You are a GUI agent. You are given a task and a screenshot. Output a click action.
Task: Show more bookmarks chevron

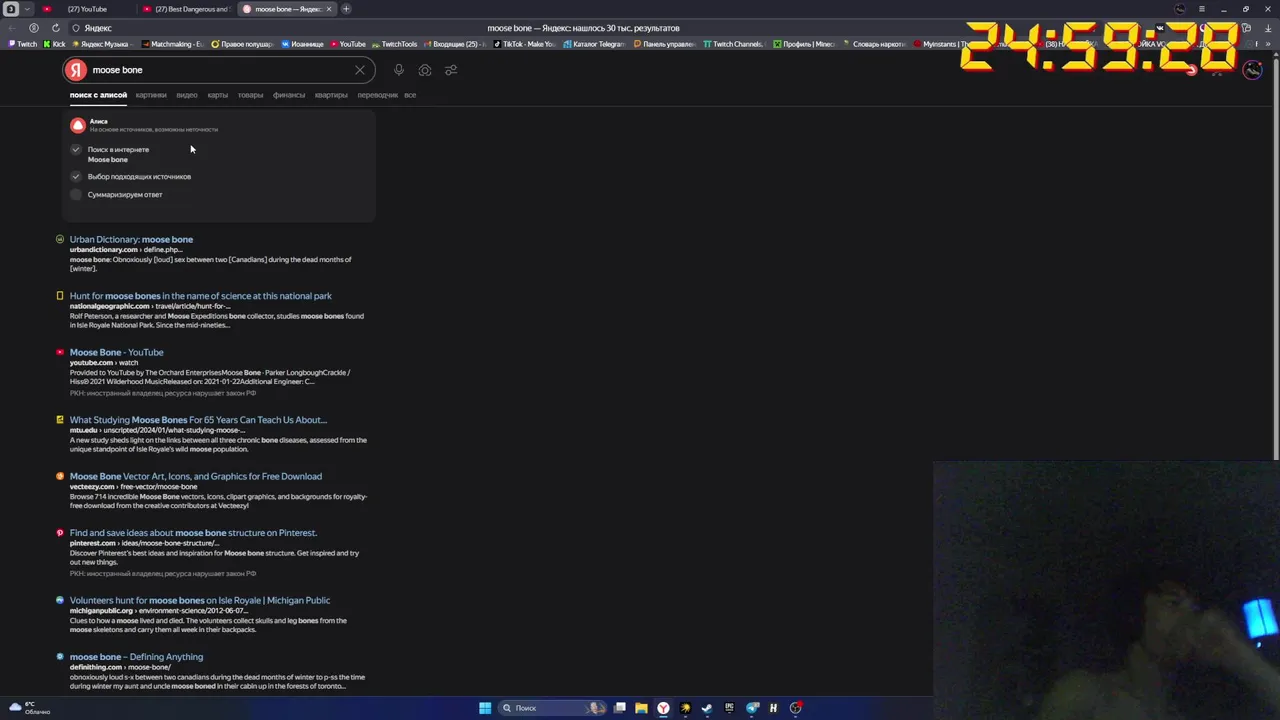tap(1270, 44)
